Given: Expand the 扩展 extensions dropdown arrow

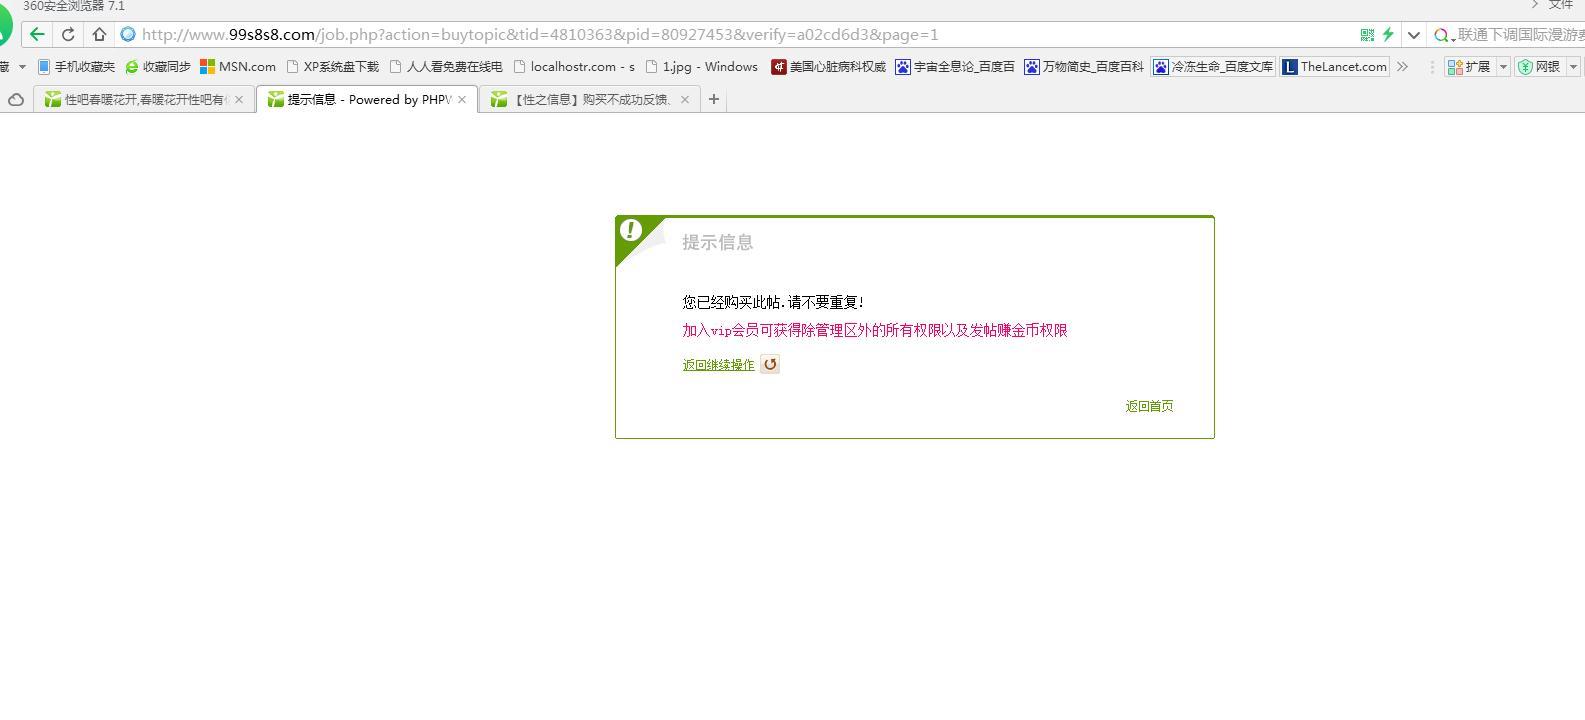Looking at the screenshot, I should (1502, 67).
